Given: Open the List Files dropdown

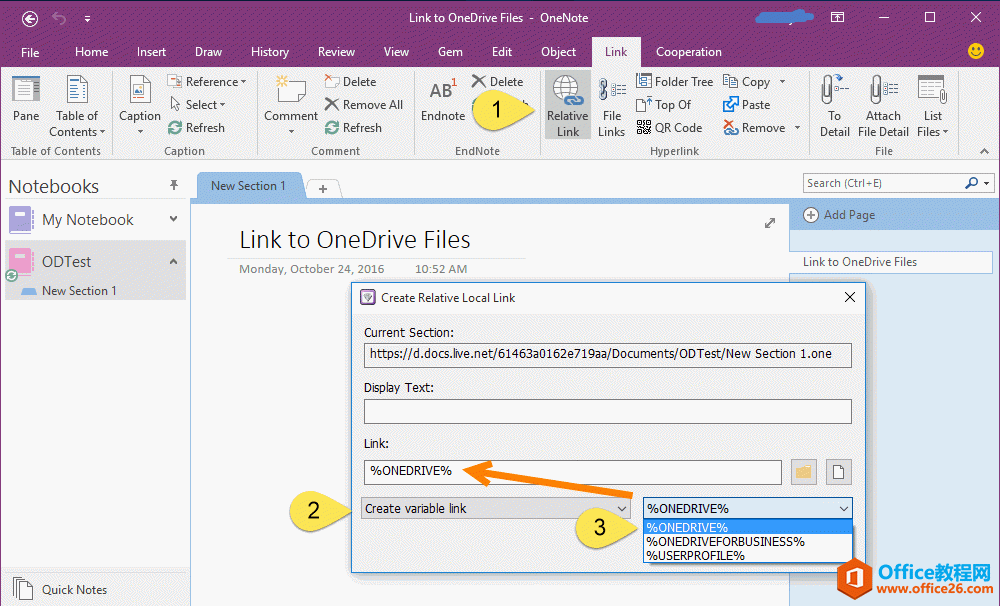Looking at the screenshot, I should (932, 106).
